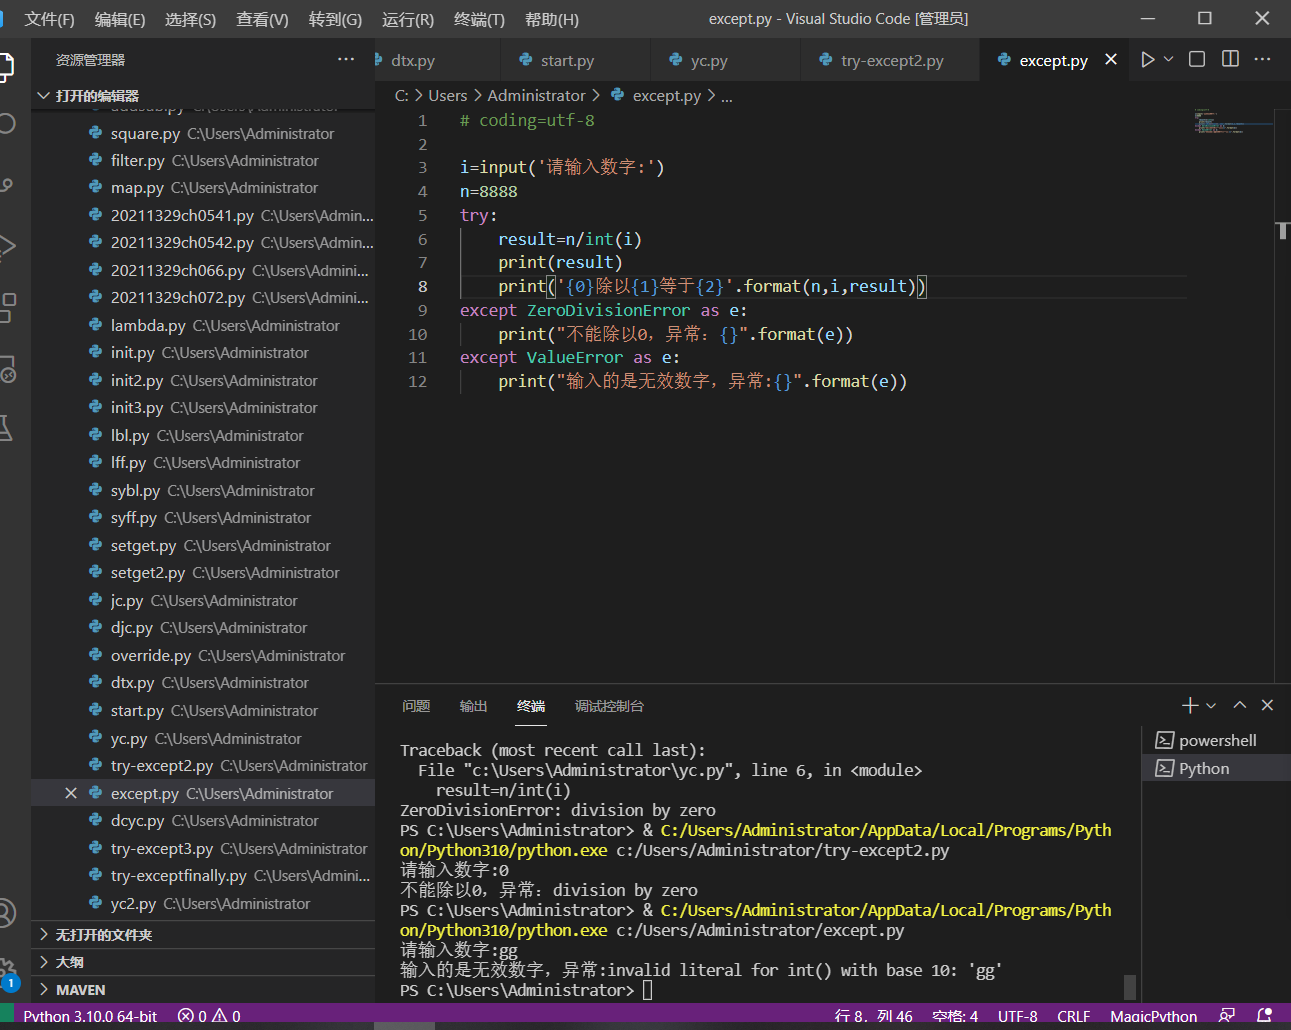The width and height of the screenshot is (1291, 1030).
Task: Close the terminal panel with the X icon
Action: tap(1267, 706)
